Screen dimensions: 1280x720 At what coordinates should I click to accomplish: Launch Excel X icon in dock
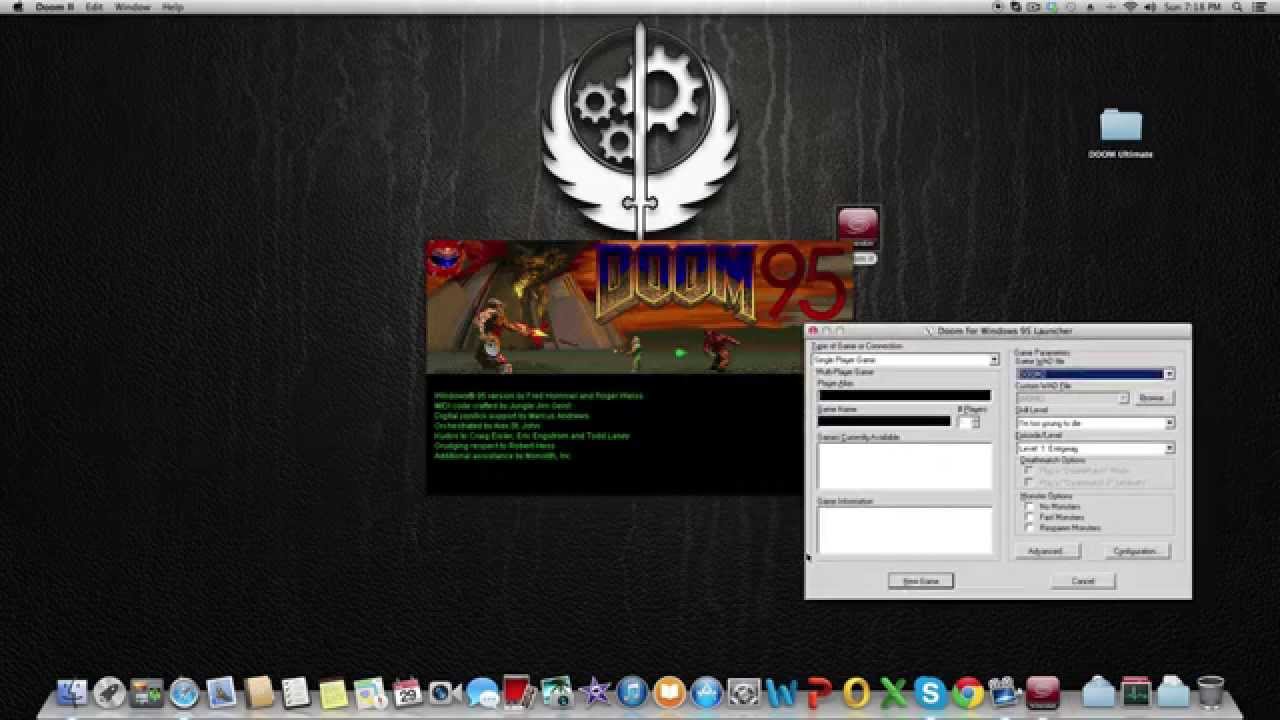tap(893, 692)
